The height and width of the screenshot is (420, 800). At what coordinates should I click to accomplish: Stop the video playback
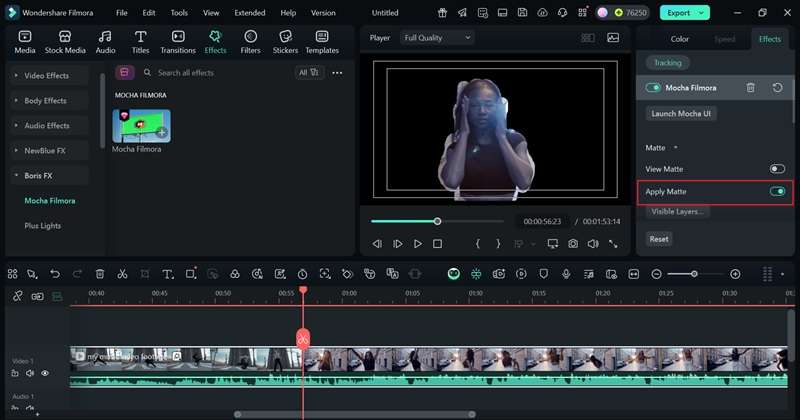tap(437, 244)
